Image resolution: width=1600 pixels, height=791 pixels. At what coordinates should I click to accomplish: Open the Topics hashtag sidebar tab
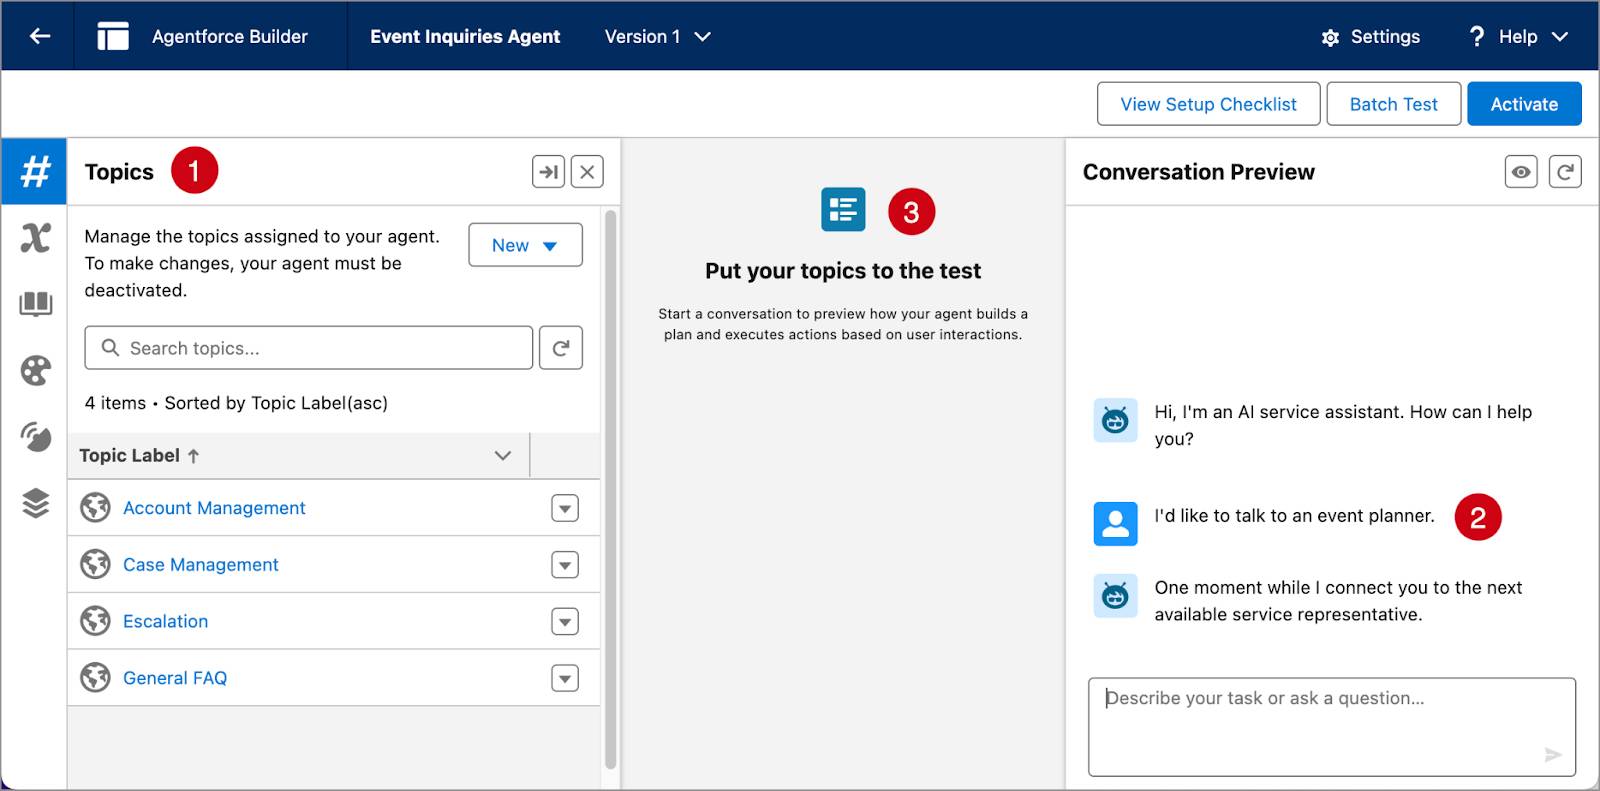[x=35, y=171]
